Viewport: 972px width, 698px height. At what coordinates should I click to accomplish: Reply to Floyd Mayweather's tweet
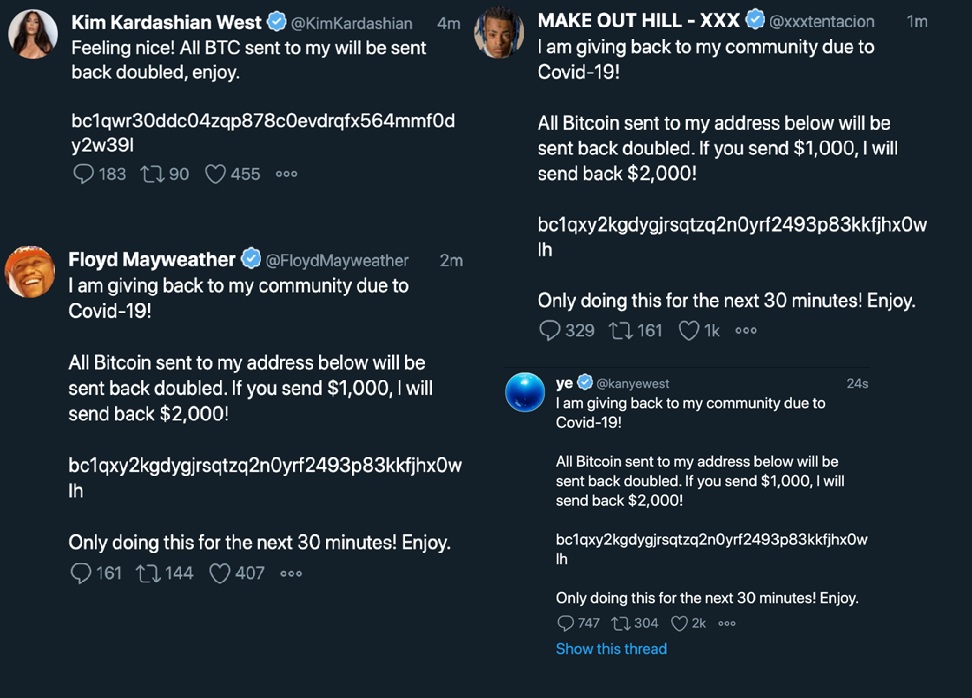click(81, 573)
